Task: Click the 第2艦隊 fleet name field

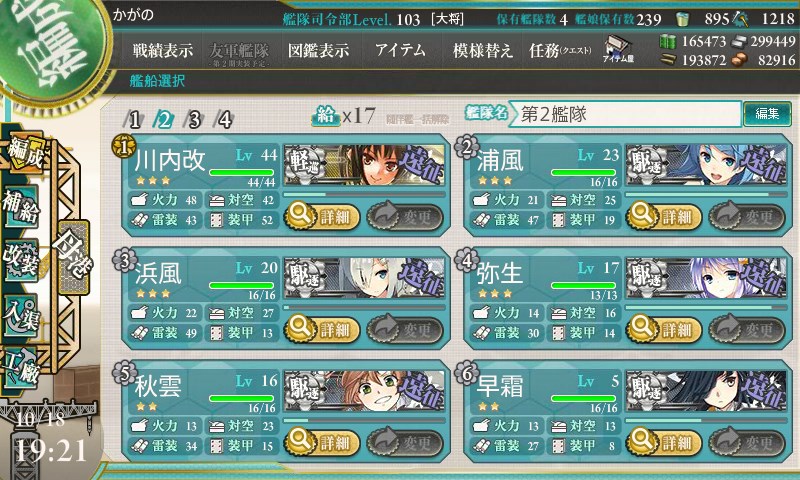Action: click(x=626, y=114)
